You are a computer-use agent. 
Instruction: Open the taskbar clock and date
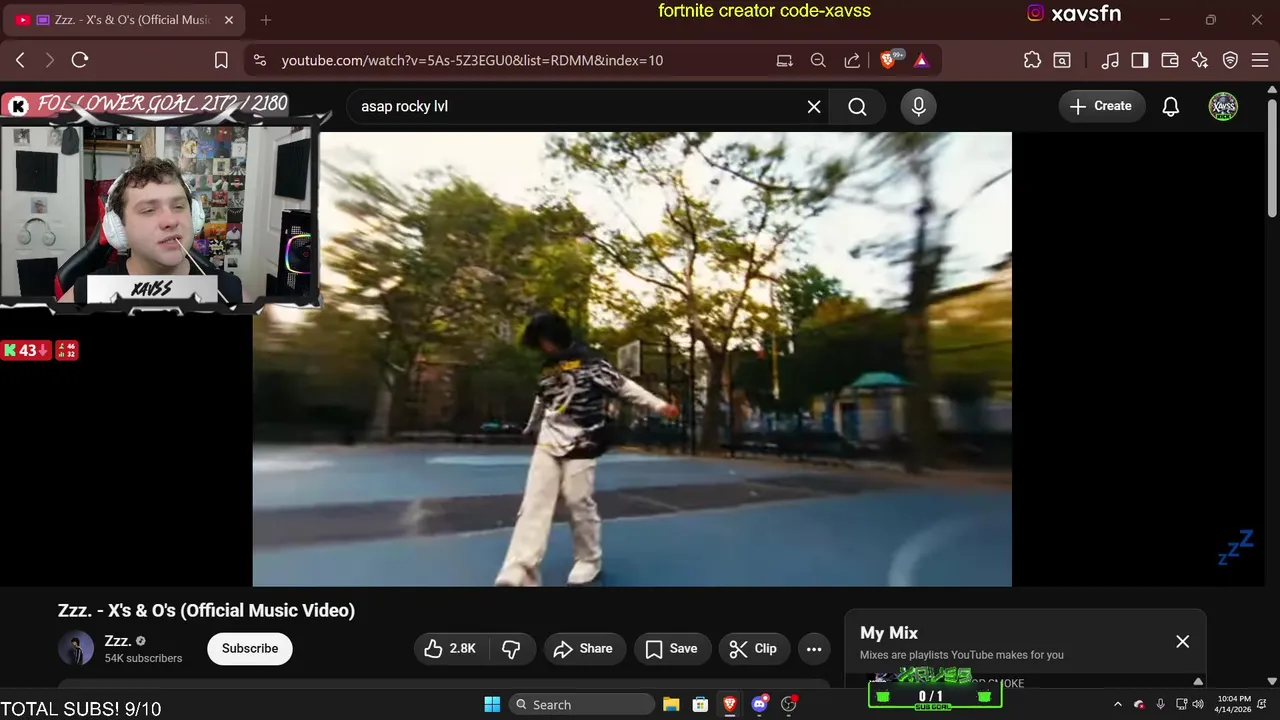(1234, 704)
